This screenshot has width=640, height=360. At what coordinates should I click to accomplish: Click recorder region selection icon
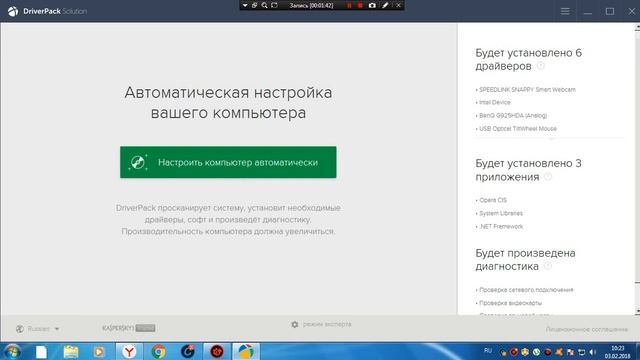(274, 5)
